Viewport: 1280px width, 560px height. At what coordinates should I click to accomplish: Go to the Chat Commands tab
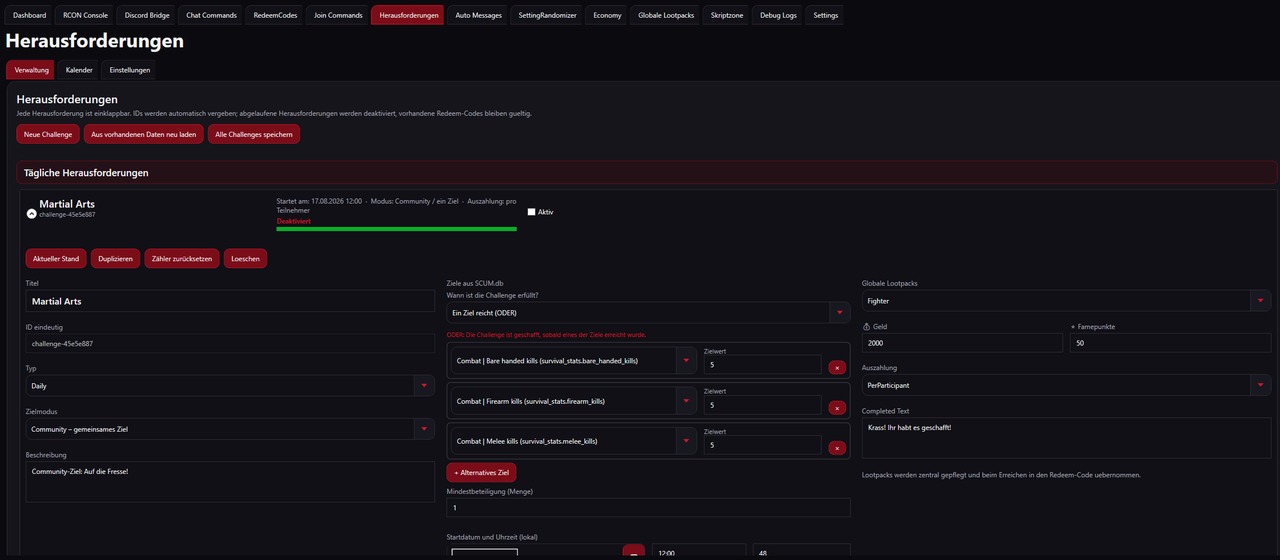(x=212, y=15)
